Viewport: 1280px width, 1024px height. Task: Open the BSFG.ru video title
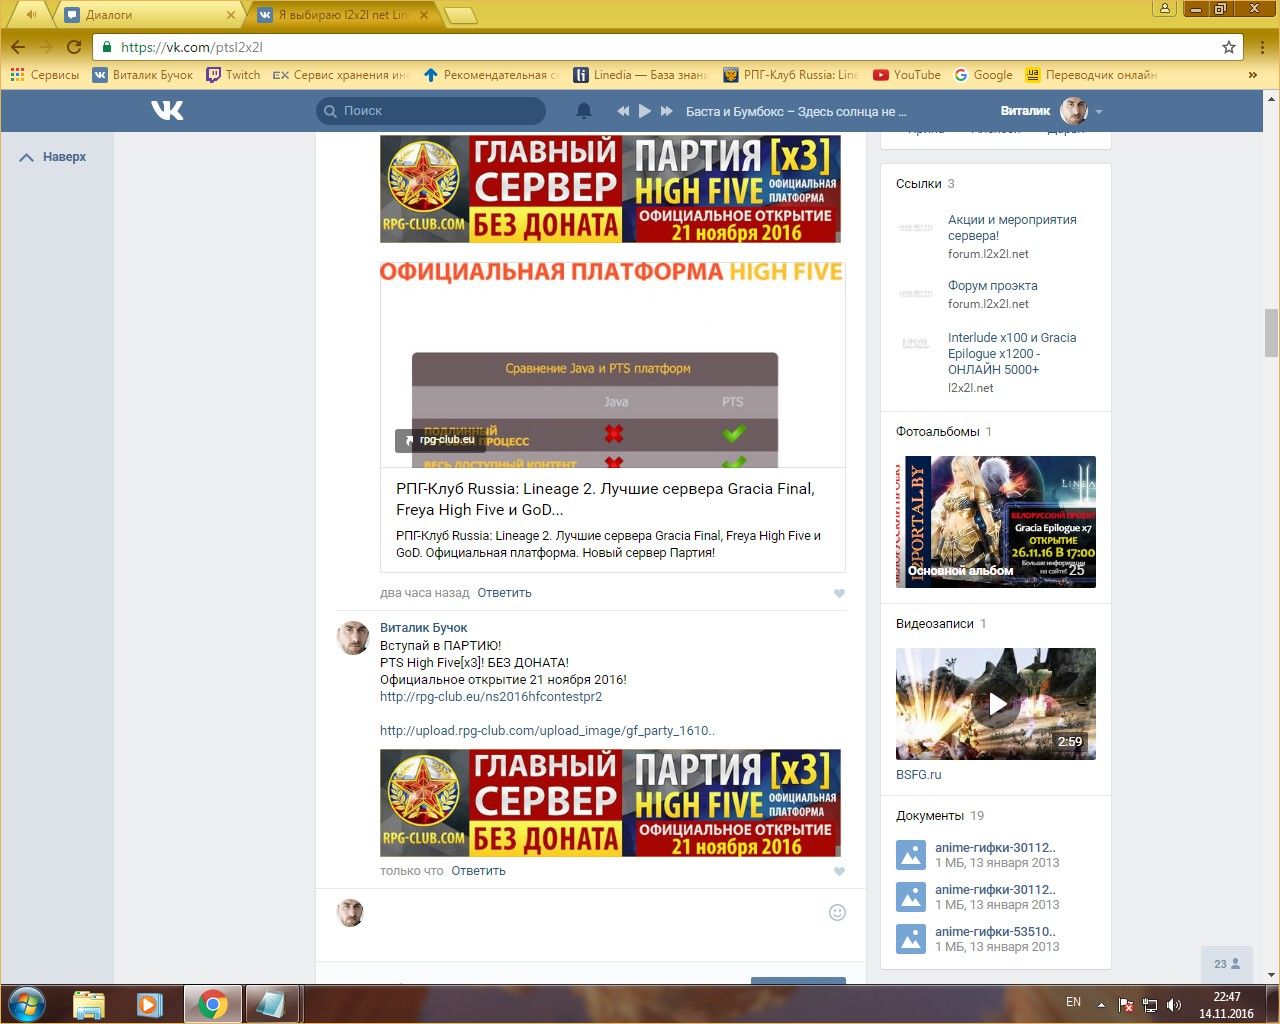coord(919,775)
